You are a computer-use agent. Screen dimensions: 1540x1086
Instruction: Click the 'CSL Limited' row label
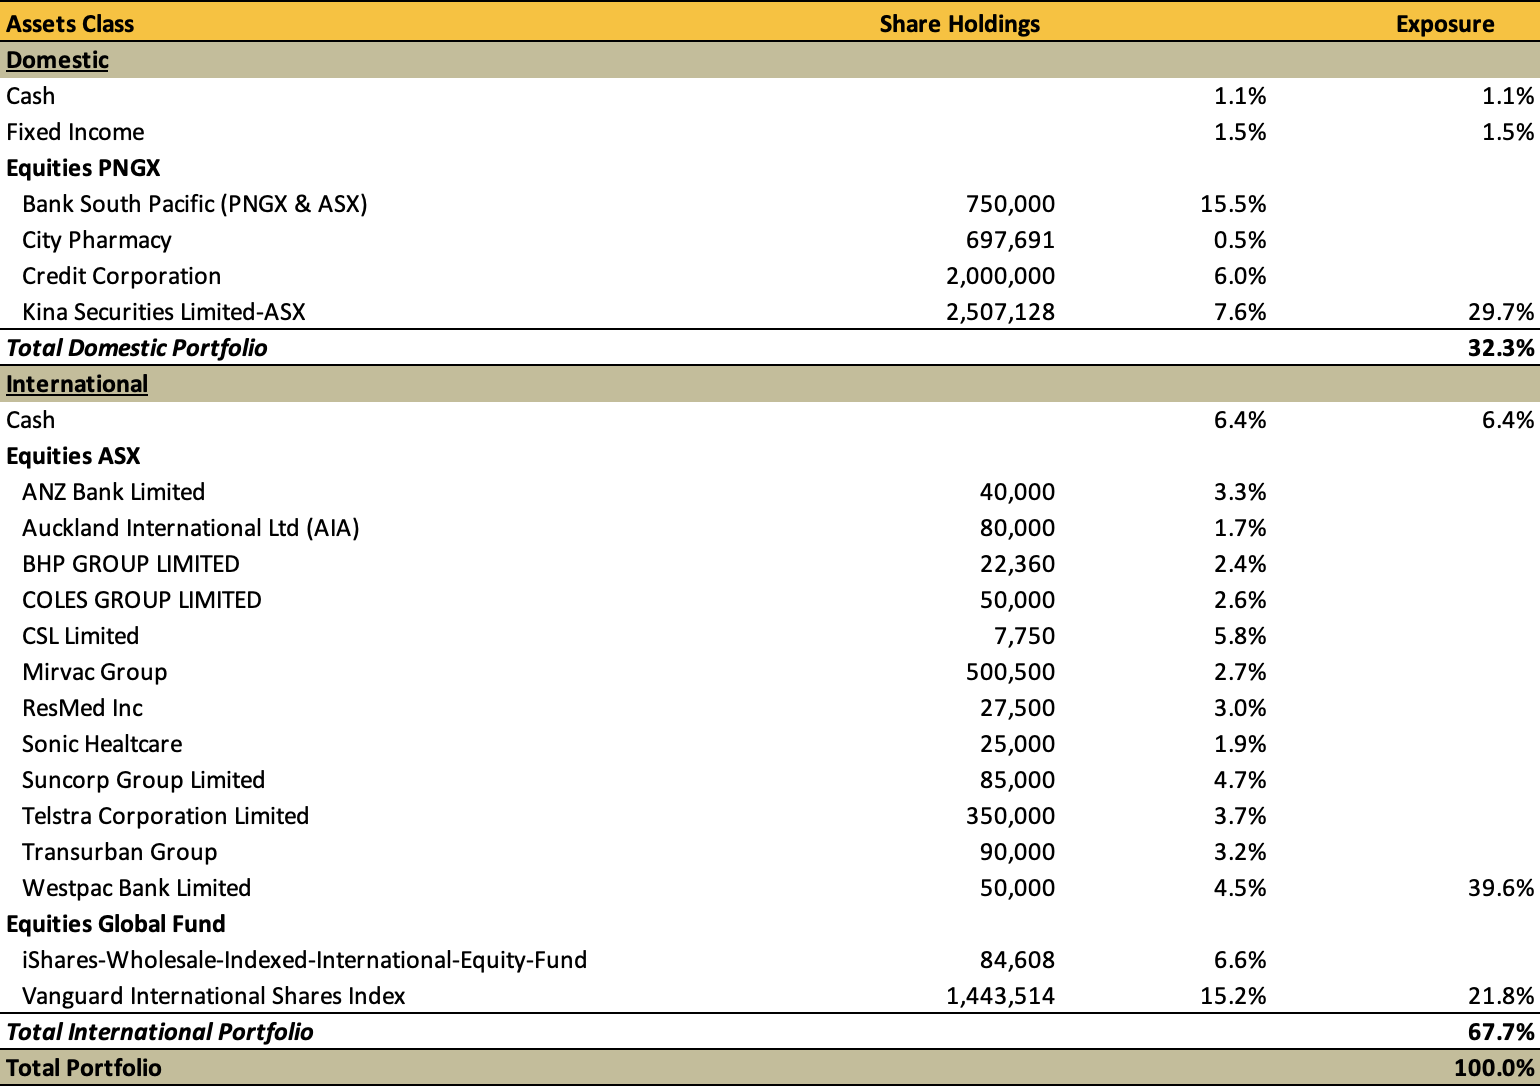pos(80,636)
